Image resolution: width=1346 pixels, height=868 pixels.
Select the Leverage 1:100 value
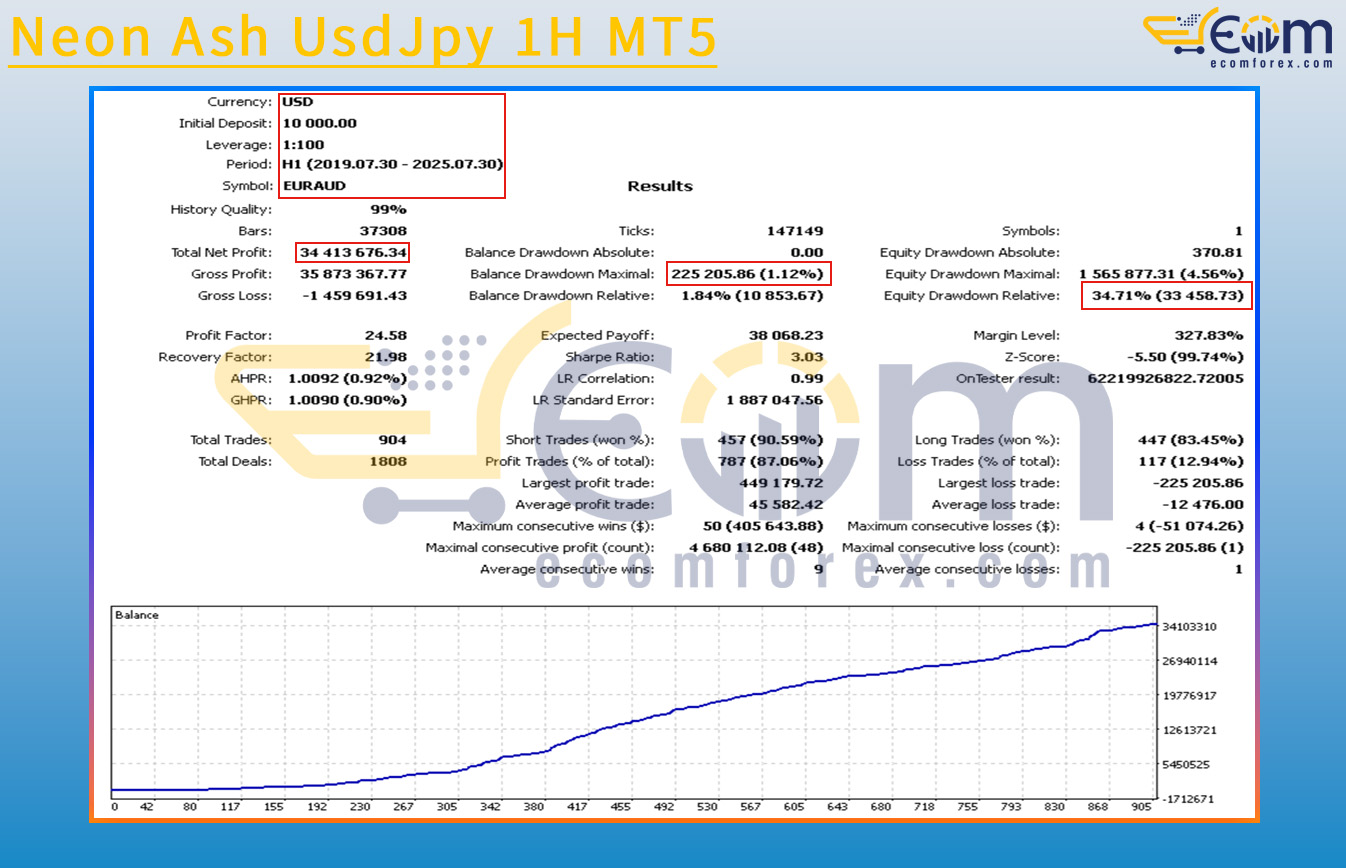click(303, 145)
